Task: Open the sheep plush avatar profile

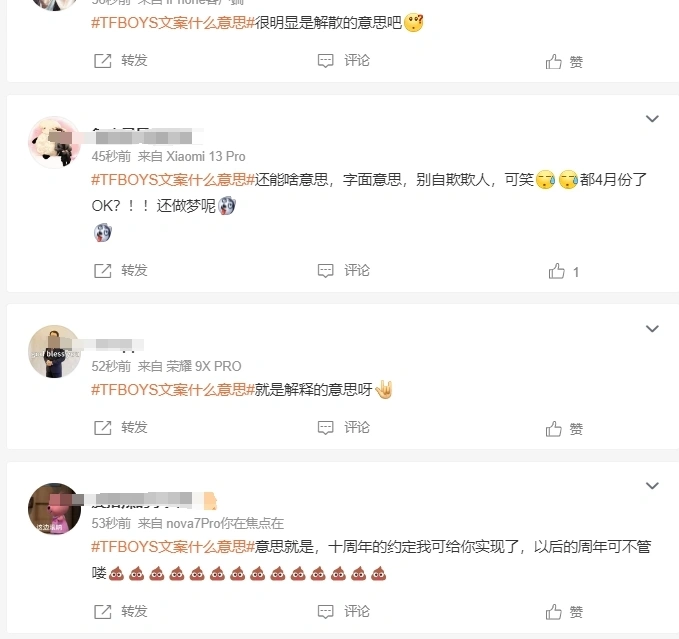Action: pos(54,142)
